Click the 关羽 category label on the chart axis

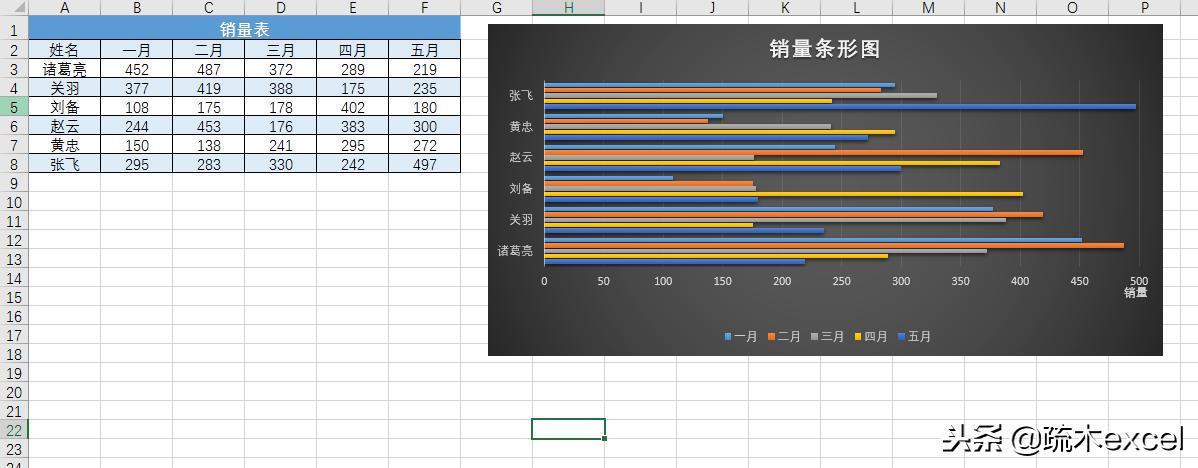[x=521, y=220]
